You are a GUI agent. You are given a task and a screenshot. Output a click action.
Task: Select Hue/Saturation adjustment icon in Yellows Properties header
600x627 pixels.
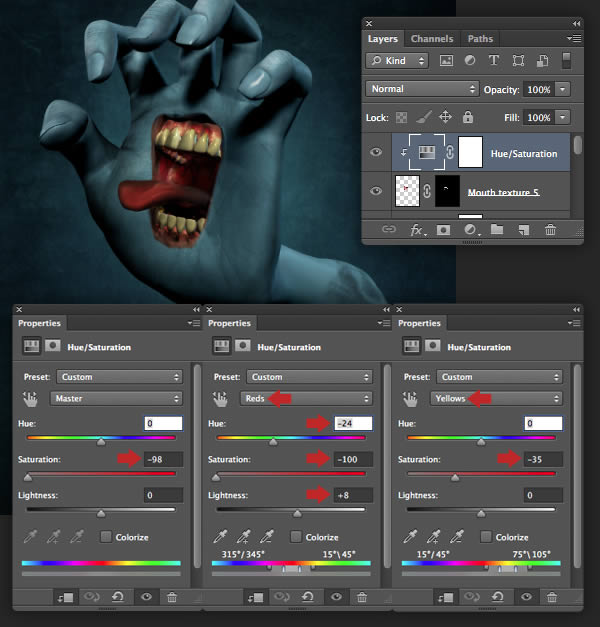(412, 346)
